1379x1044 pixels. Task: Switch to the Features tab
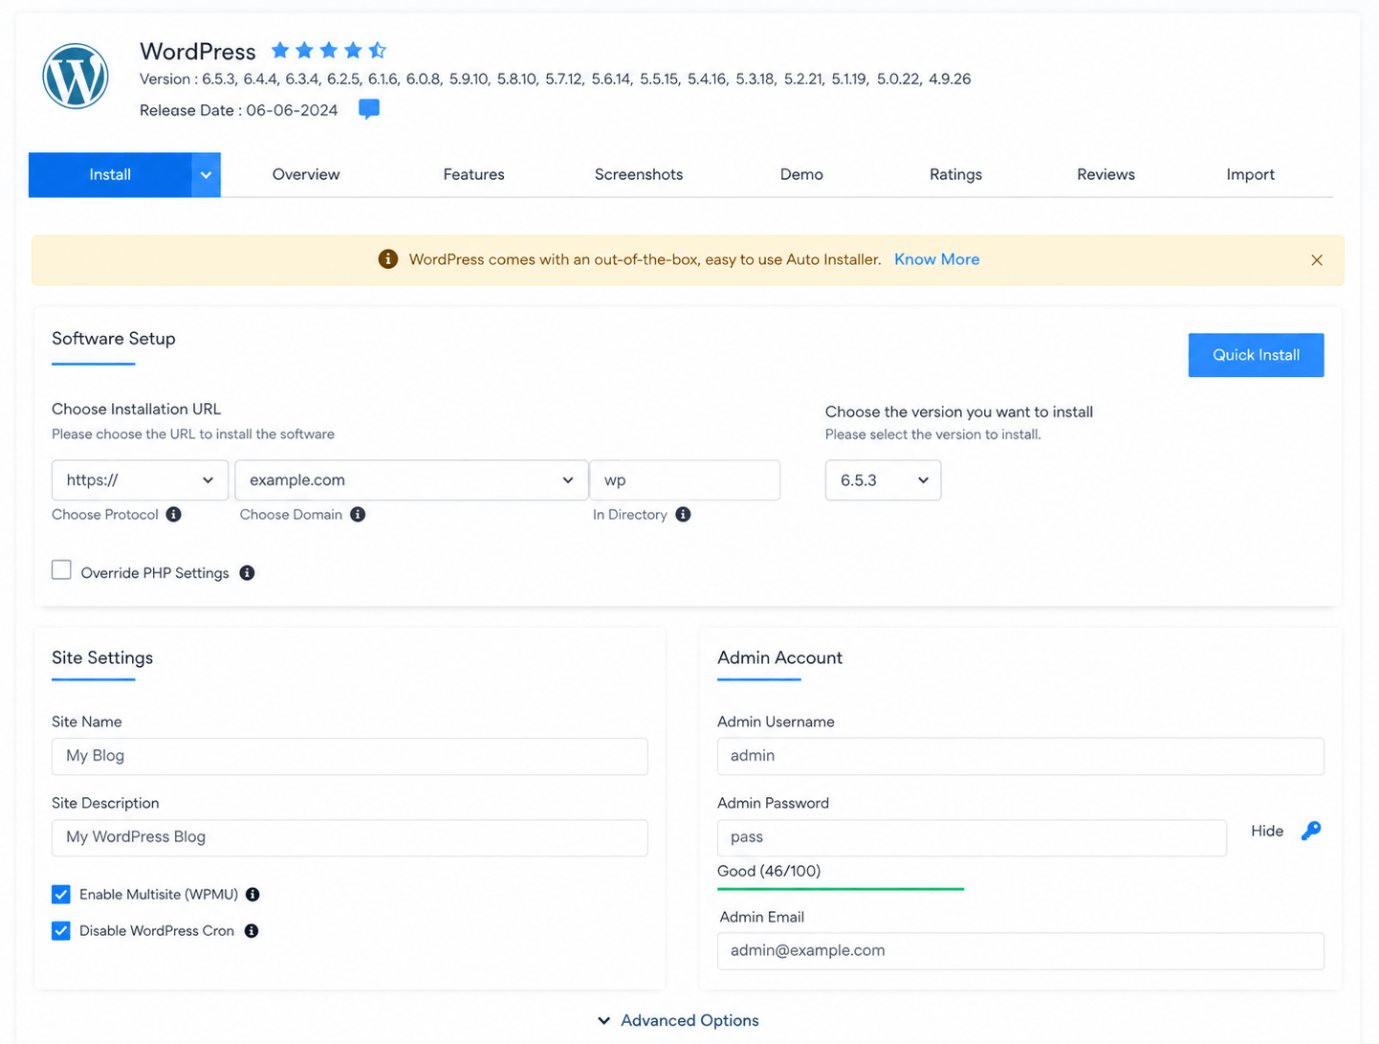coord(474,175)
